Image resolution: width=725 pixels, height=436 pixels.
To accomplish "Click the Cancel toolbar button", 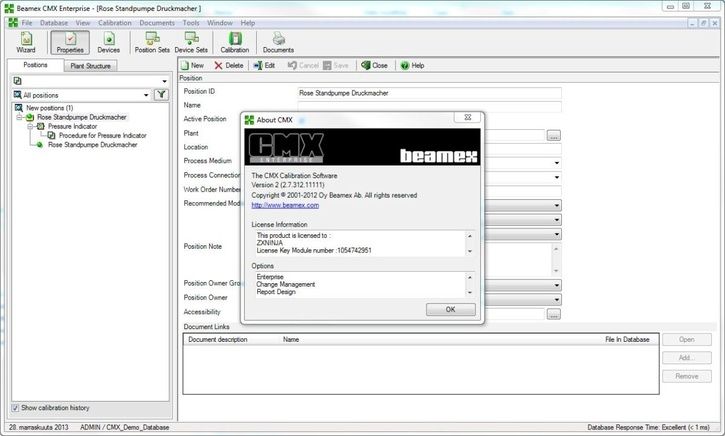I will (303, 66).
